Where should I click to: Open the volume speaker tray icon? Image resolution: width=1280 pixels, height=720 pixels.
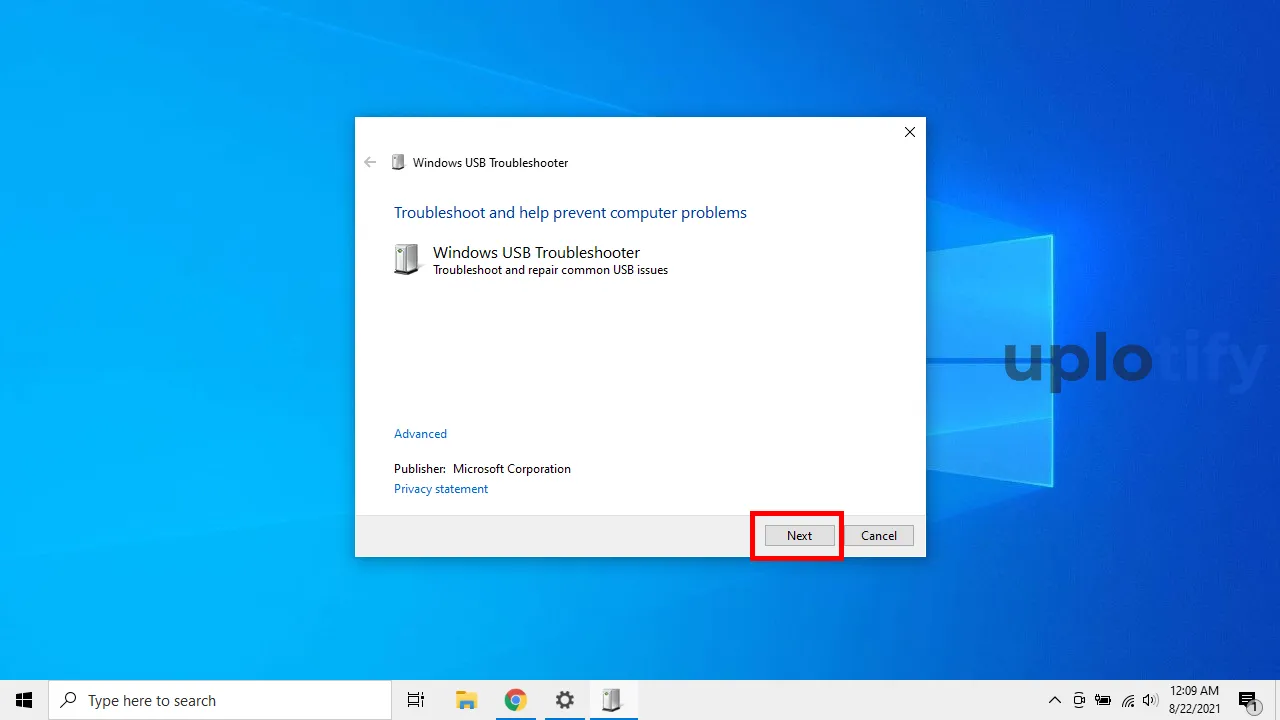(x=1150, y=700)
